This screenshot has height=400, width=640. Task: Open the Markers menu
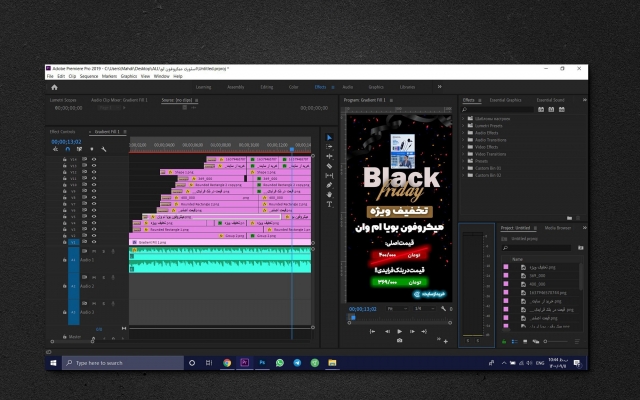tap(109, 76)
